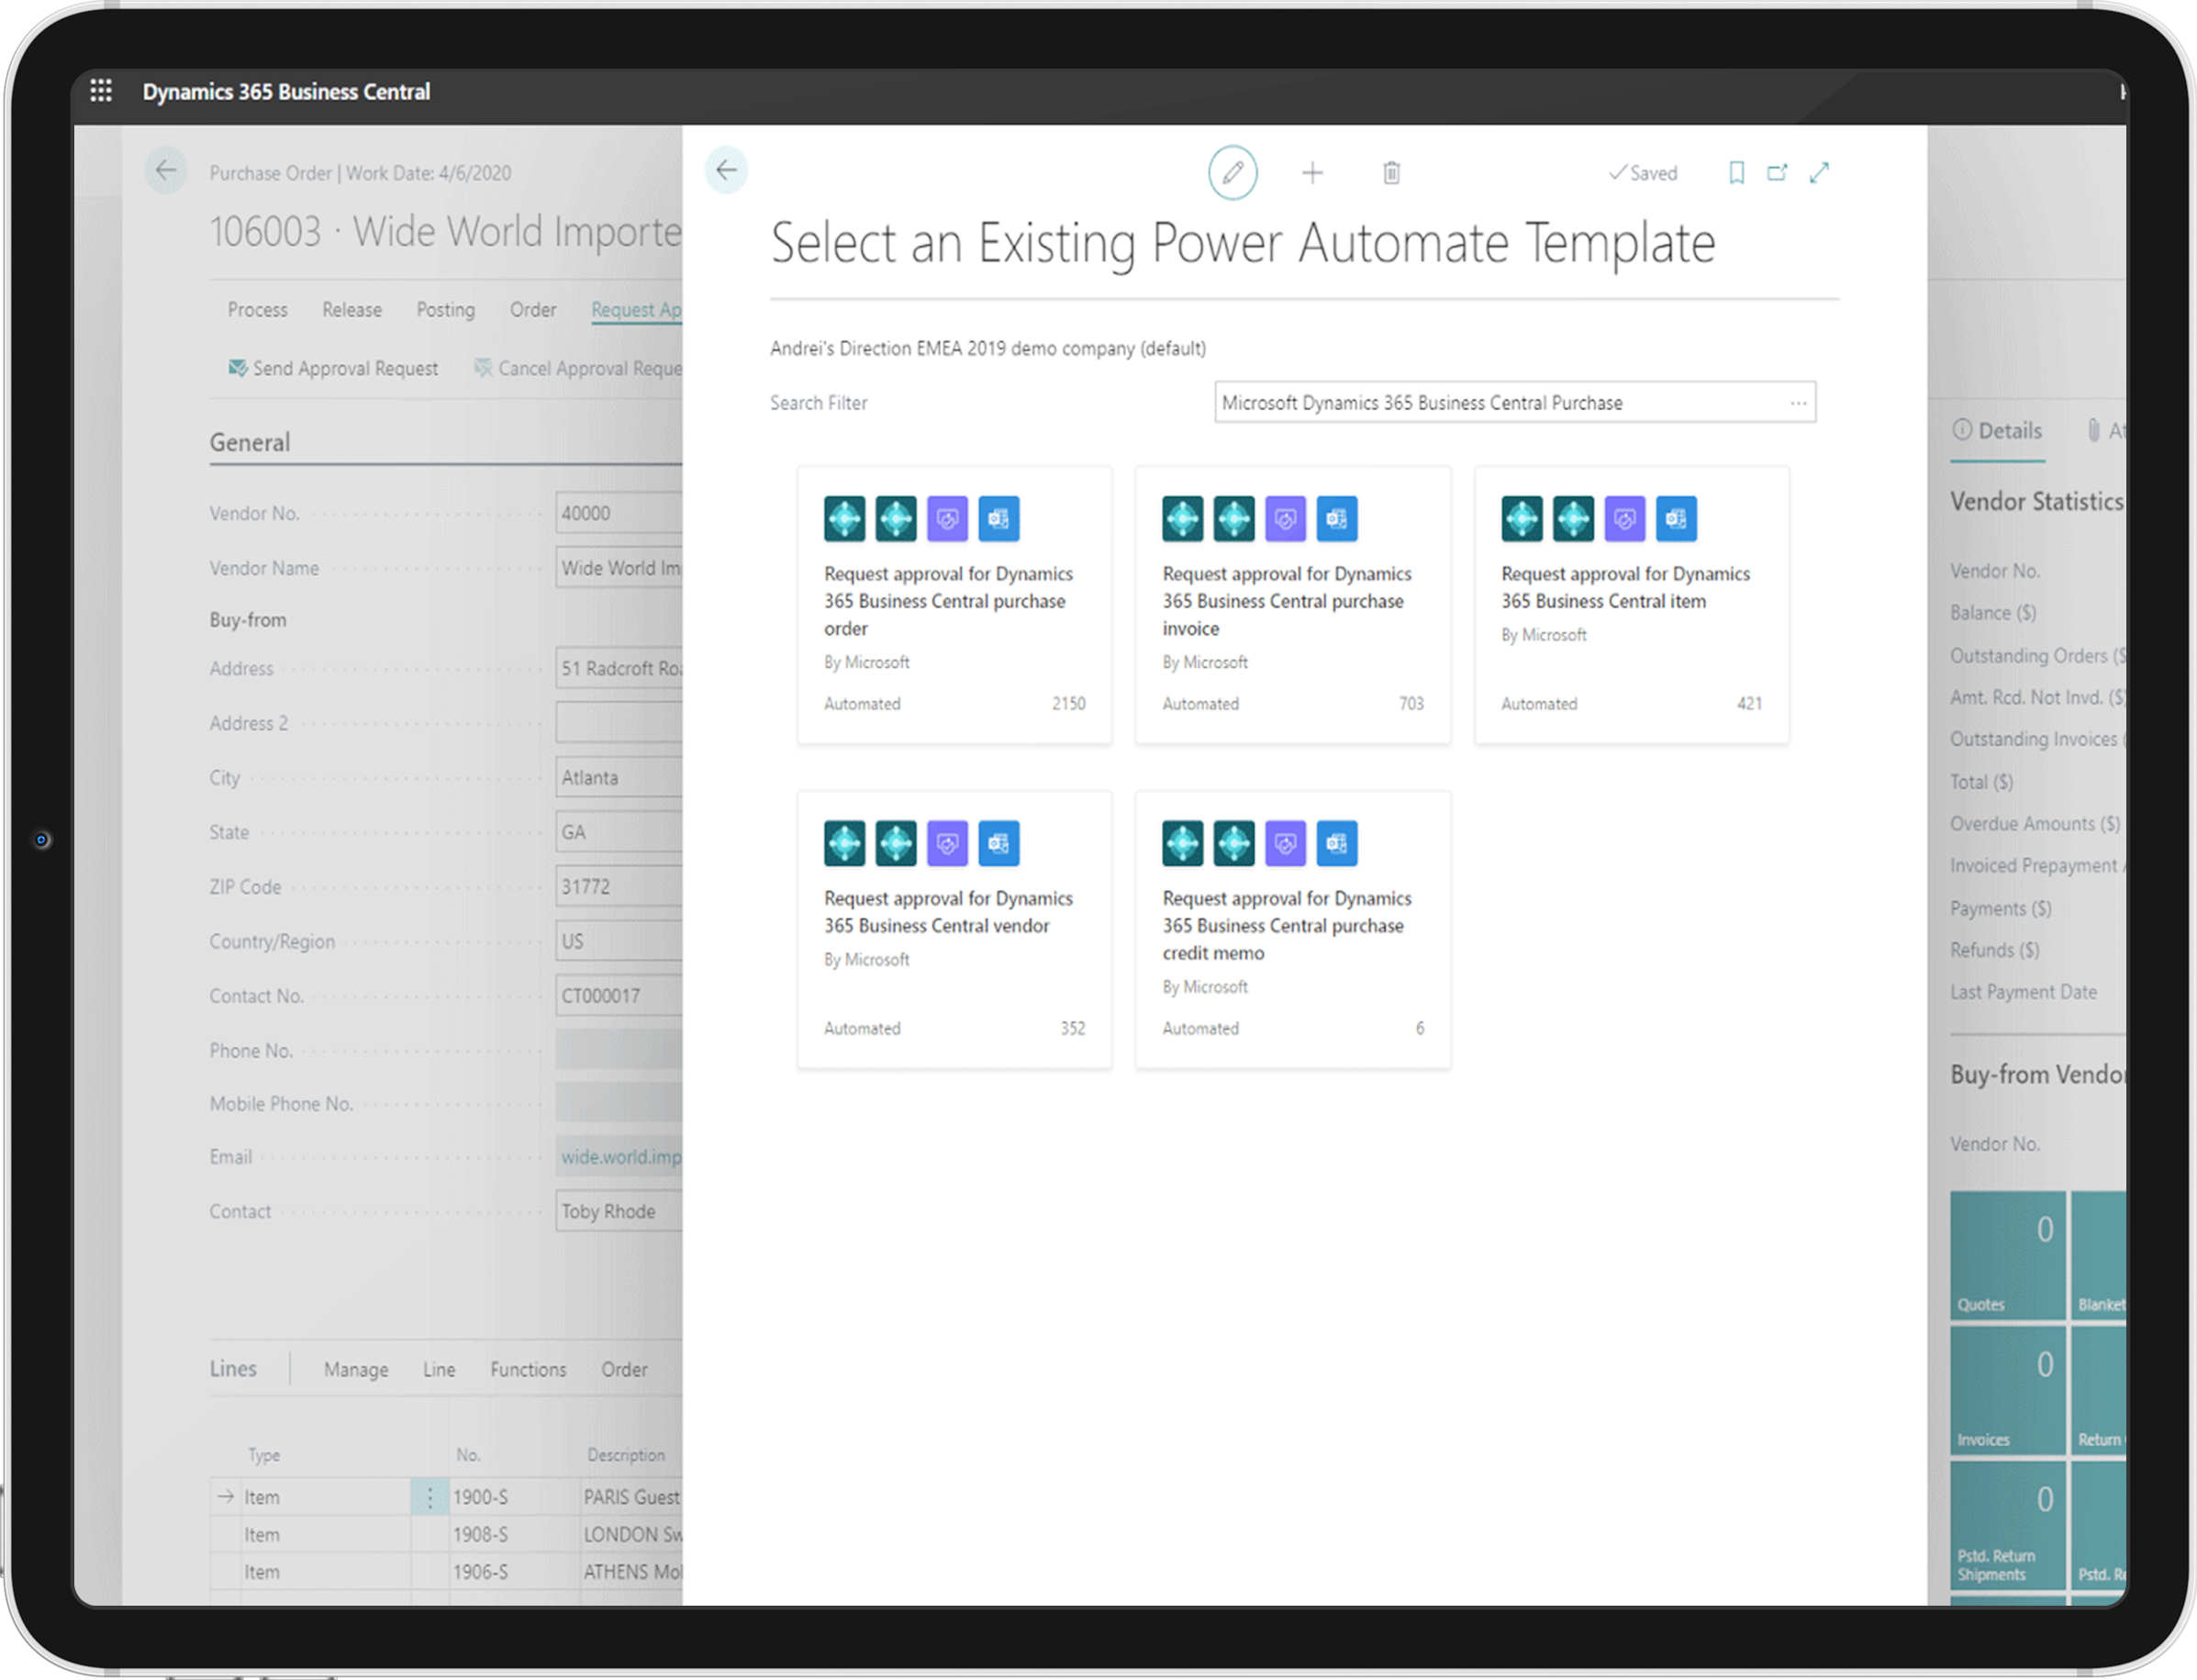
Task: Click Outlook icon on purchase order card
Action: click(999, 519)
